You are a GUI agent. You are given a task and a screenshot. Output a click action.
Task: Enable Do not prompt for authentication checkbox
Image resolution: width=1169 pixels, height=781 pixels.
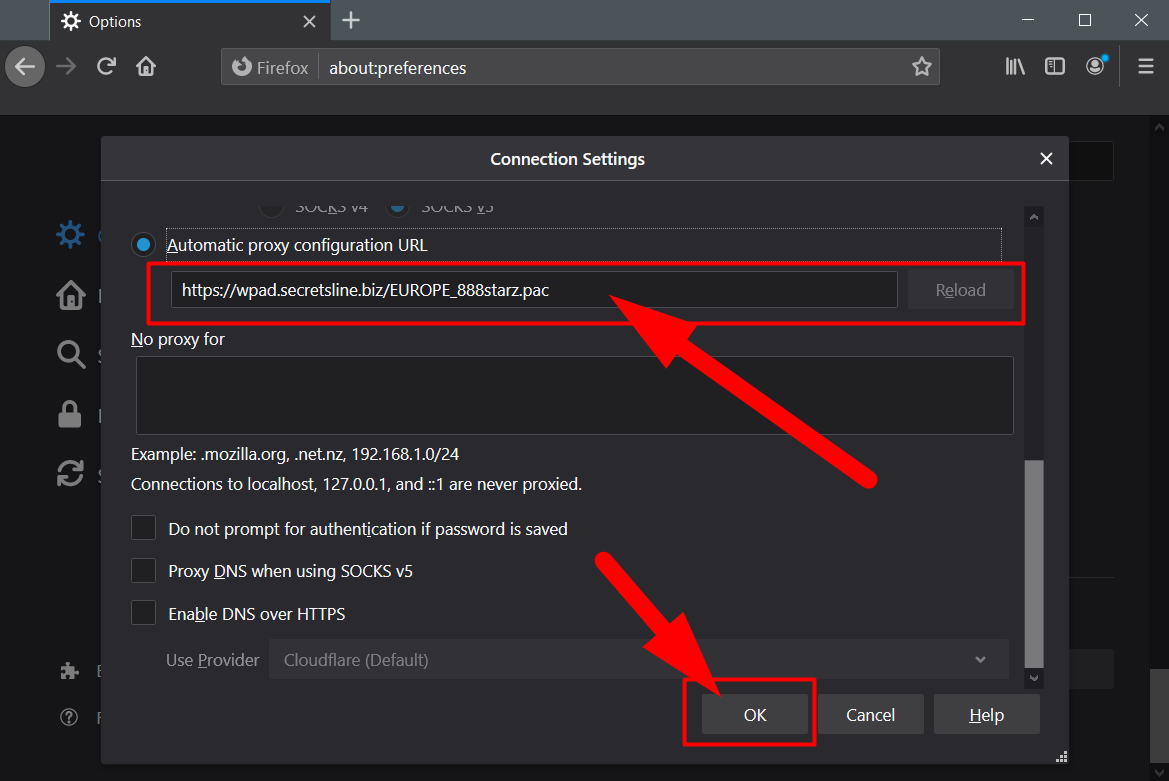(x=144, y=528)
